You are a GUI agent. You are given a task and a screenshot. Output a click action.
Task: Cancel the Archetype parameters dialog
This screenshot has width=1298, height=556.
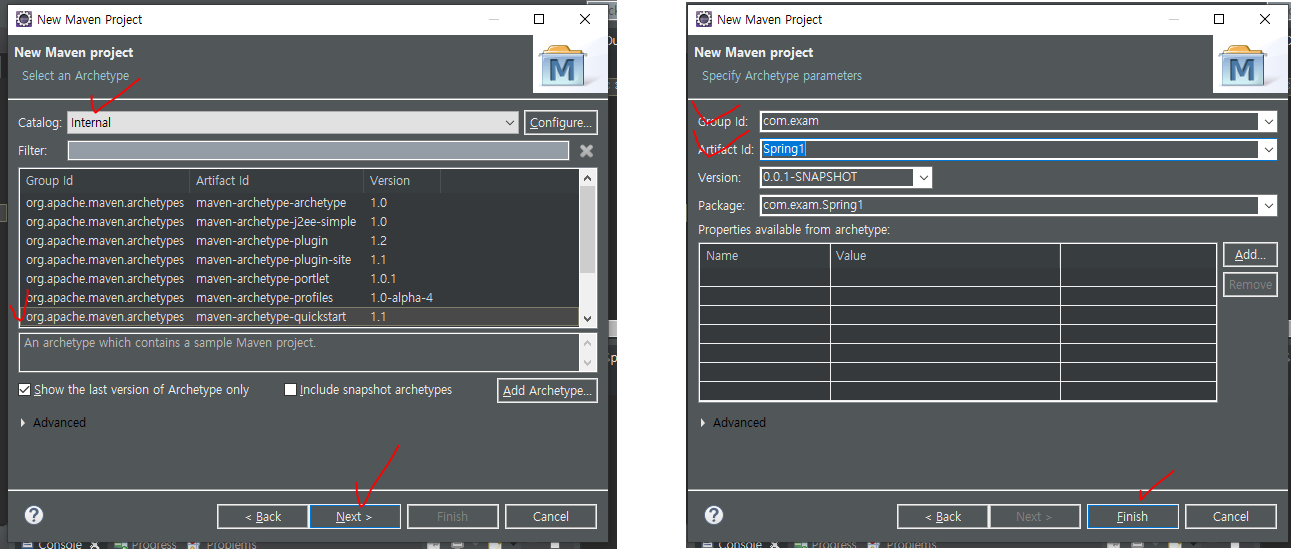(1231, 516)
